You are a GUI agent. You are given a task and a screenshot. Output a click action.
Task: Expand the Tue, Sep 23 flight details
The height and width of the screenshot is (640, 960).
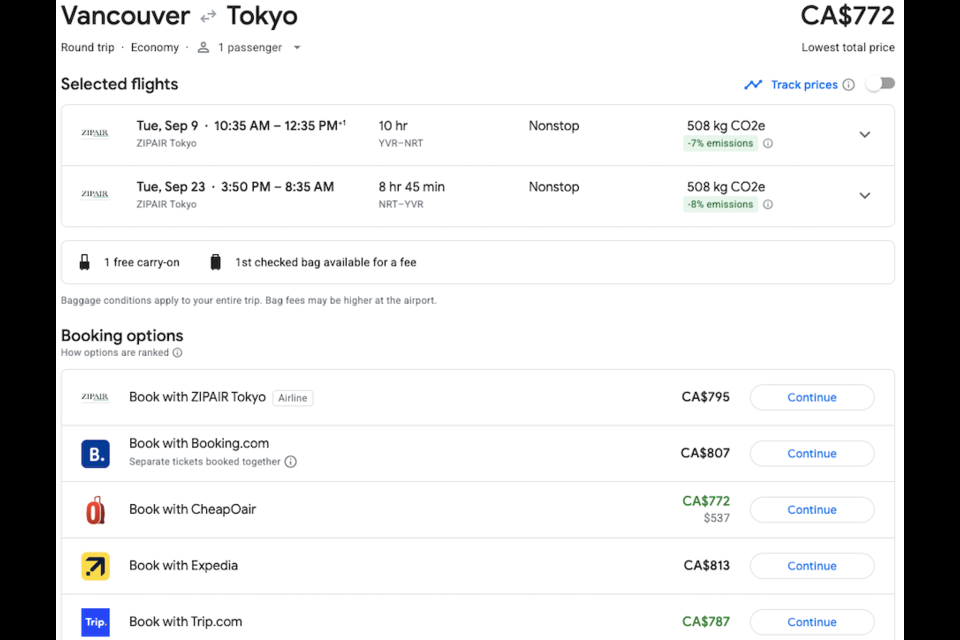(864, 196)
